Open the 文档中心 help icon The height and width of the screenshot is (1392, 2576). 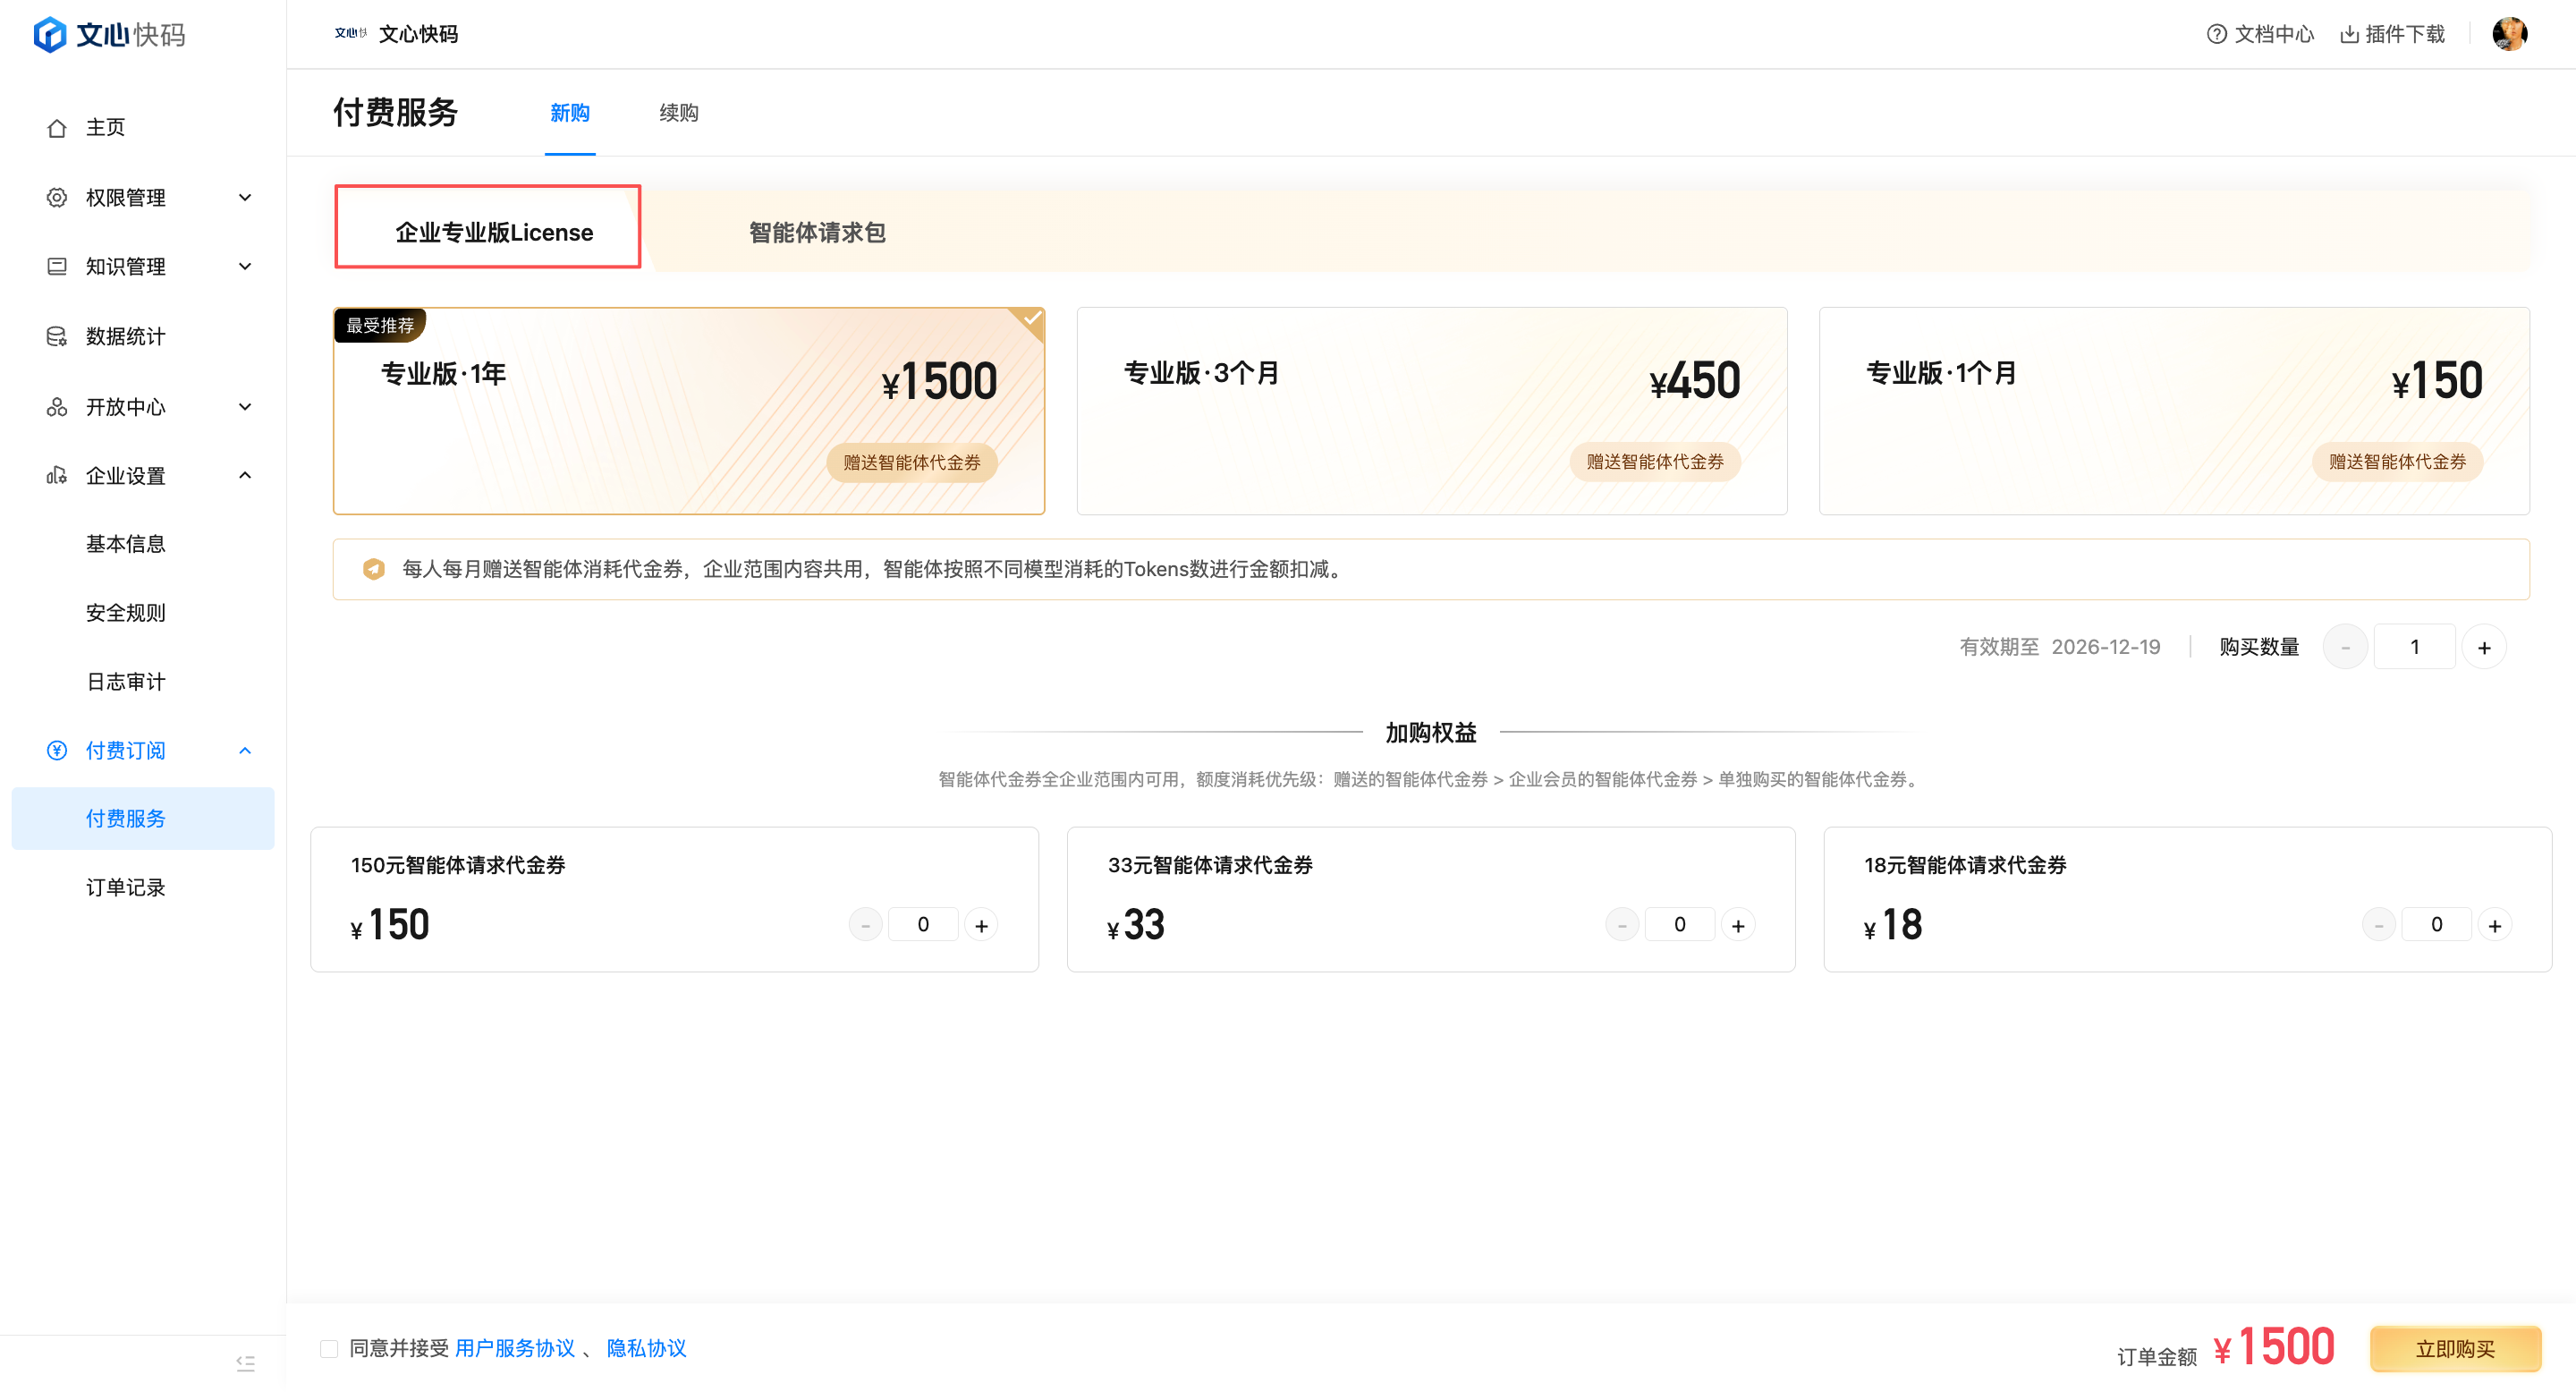point(2216,34)
